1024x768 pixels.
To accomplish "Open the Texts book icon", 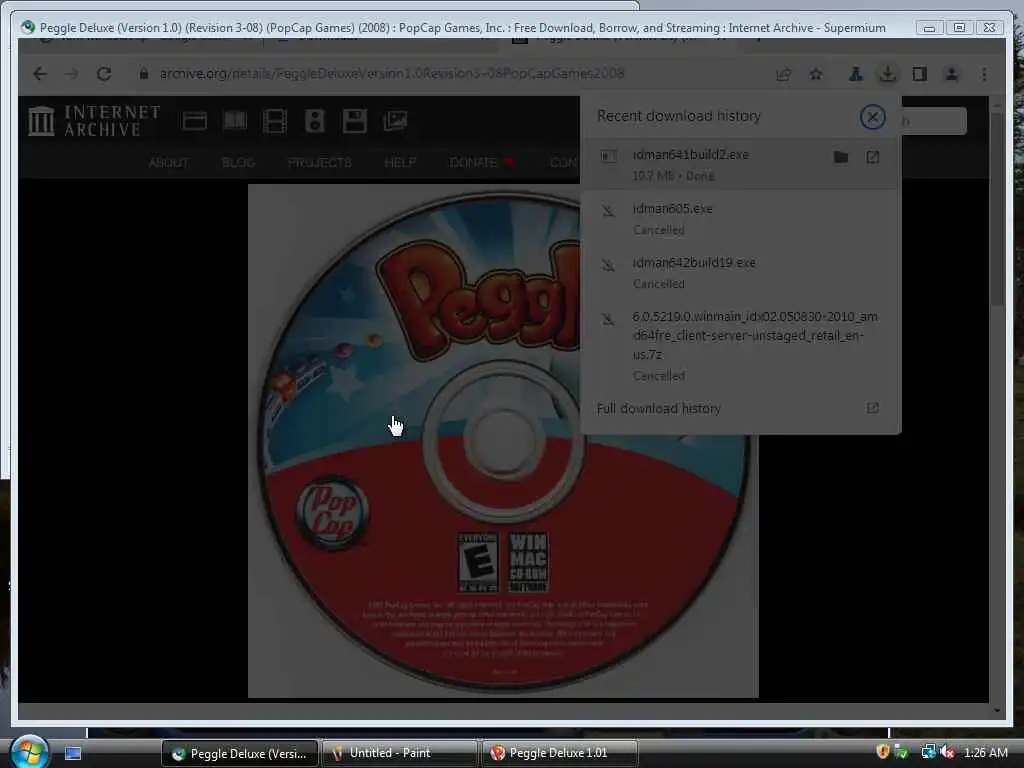I will (235, 121).
